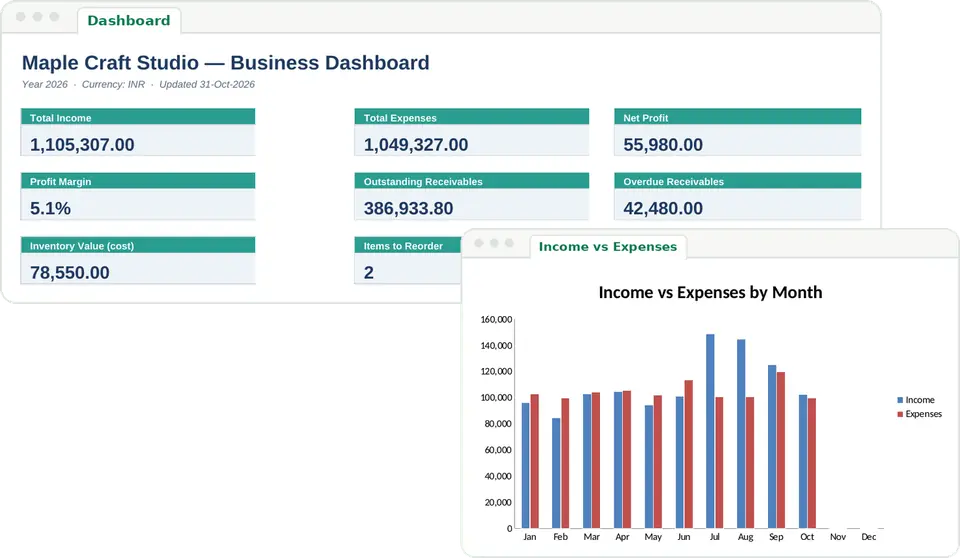Viewport: 960px width, 558px height.
Task: Click the red Expenses legend swatch
Action: (x=900, y=414)
